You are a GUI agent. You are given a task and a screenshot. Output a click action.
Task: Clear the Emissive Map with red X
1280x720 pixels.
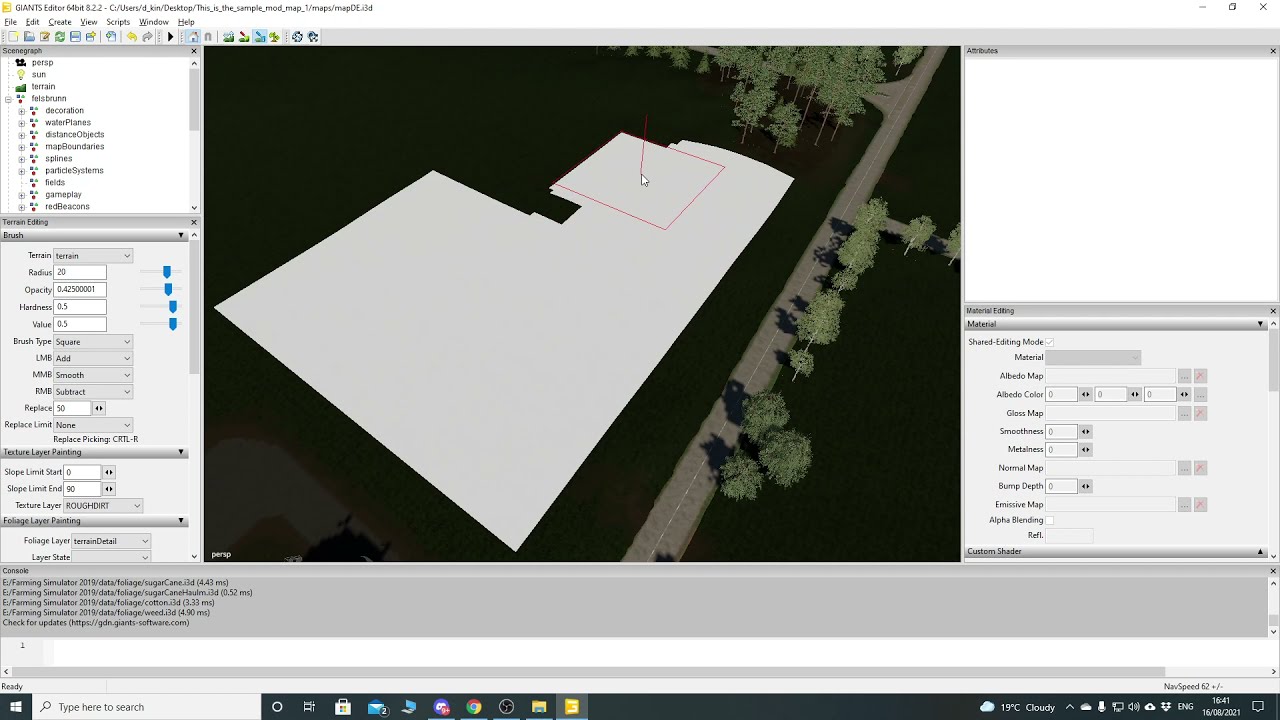pyautogui.click(x=1200, y=505)
